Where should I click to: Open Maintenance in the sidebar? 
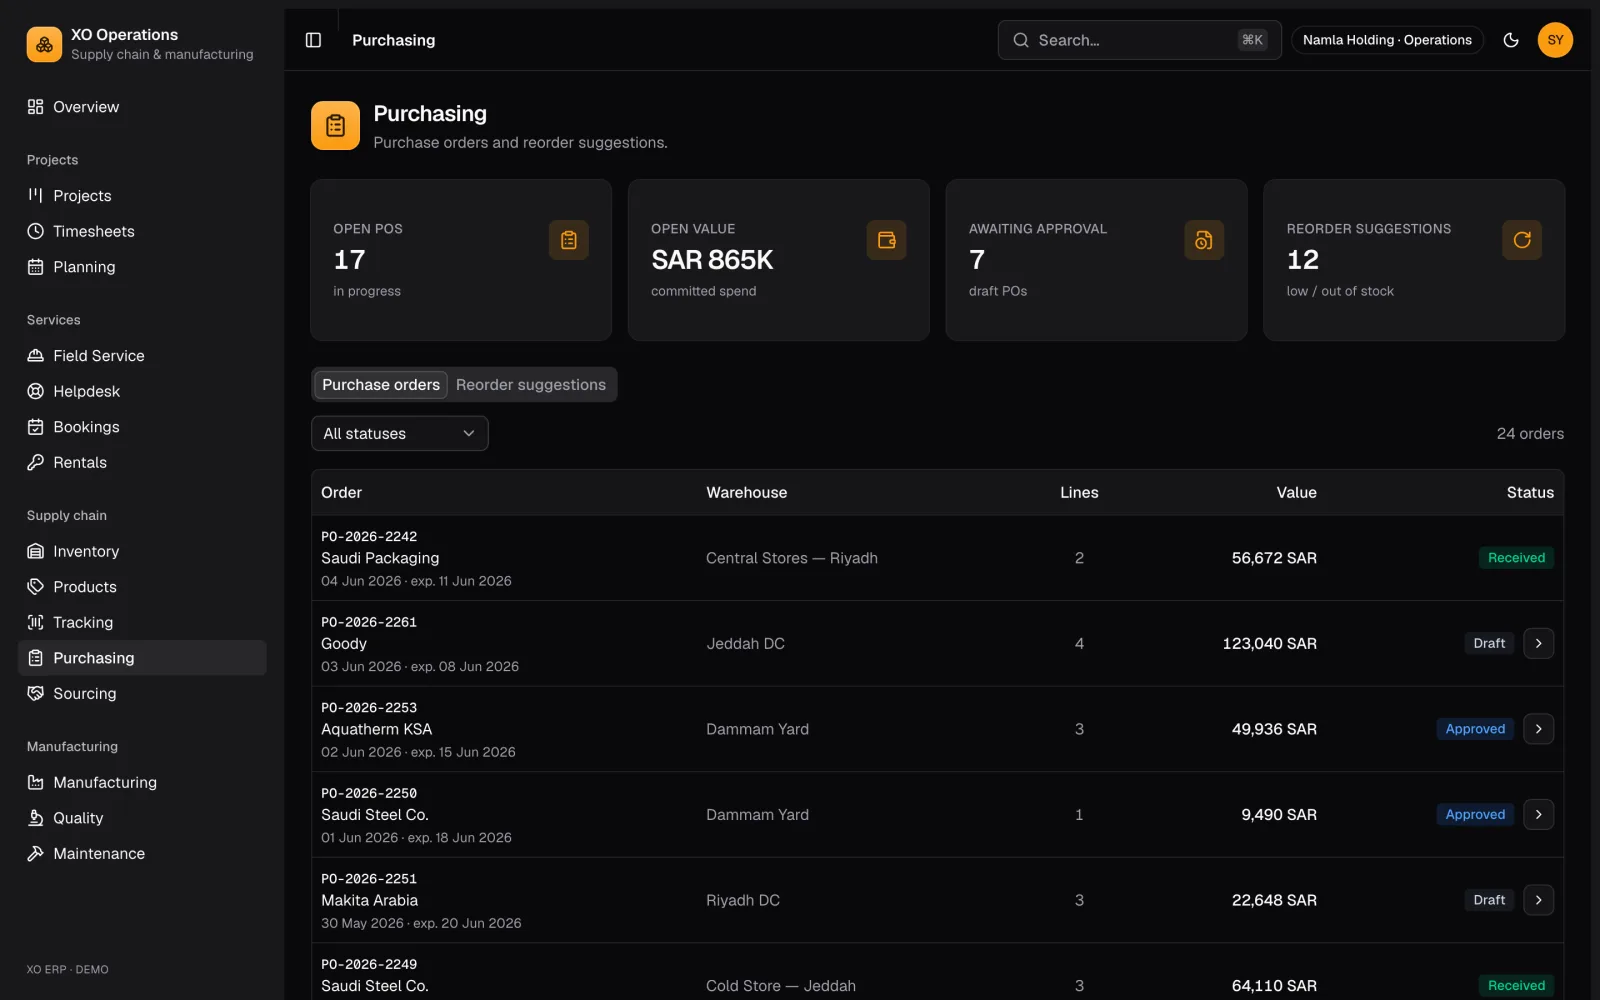click(142, 853)
